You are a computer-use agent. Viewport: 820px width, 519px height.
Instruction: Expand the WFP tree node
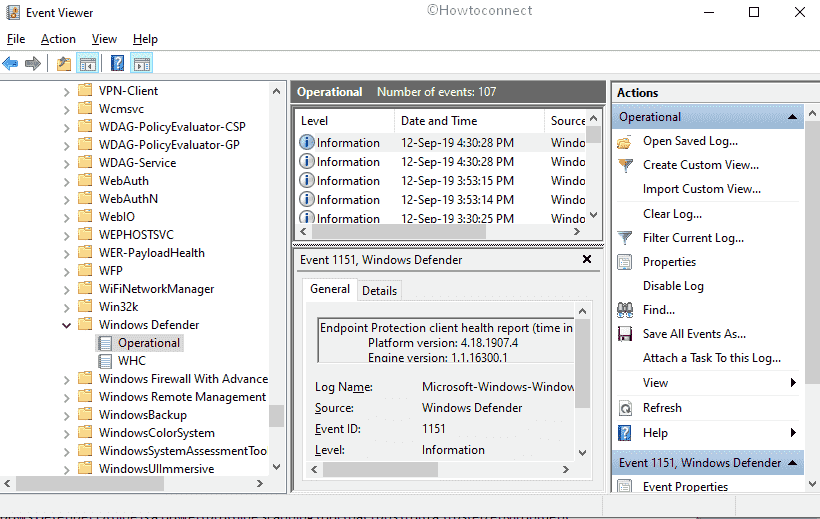(66, 272)
